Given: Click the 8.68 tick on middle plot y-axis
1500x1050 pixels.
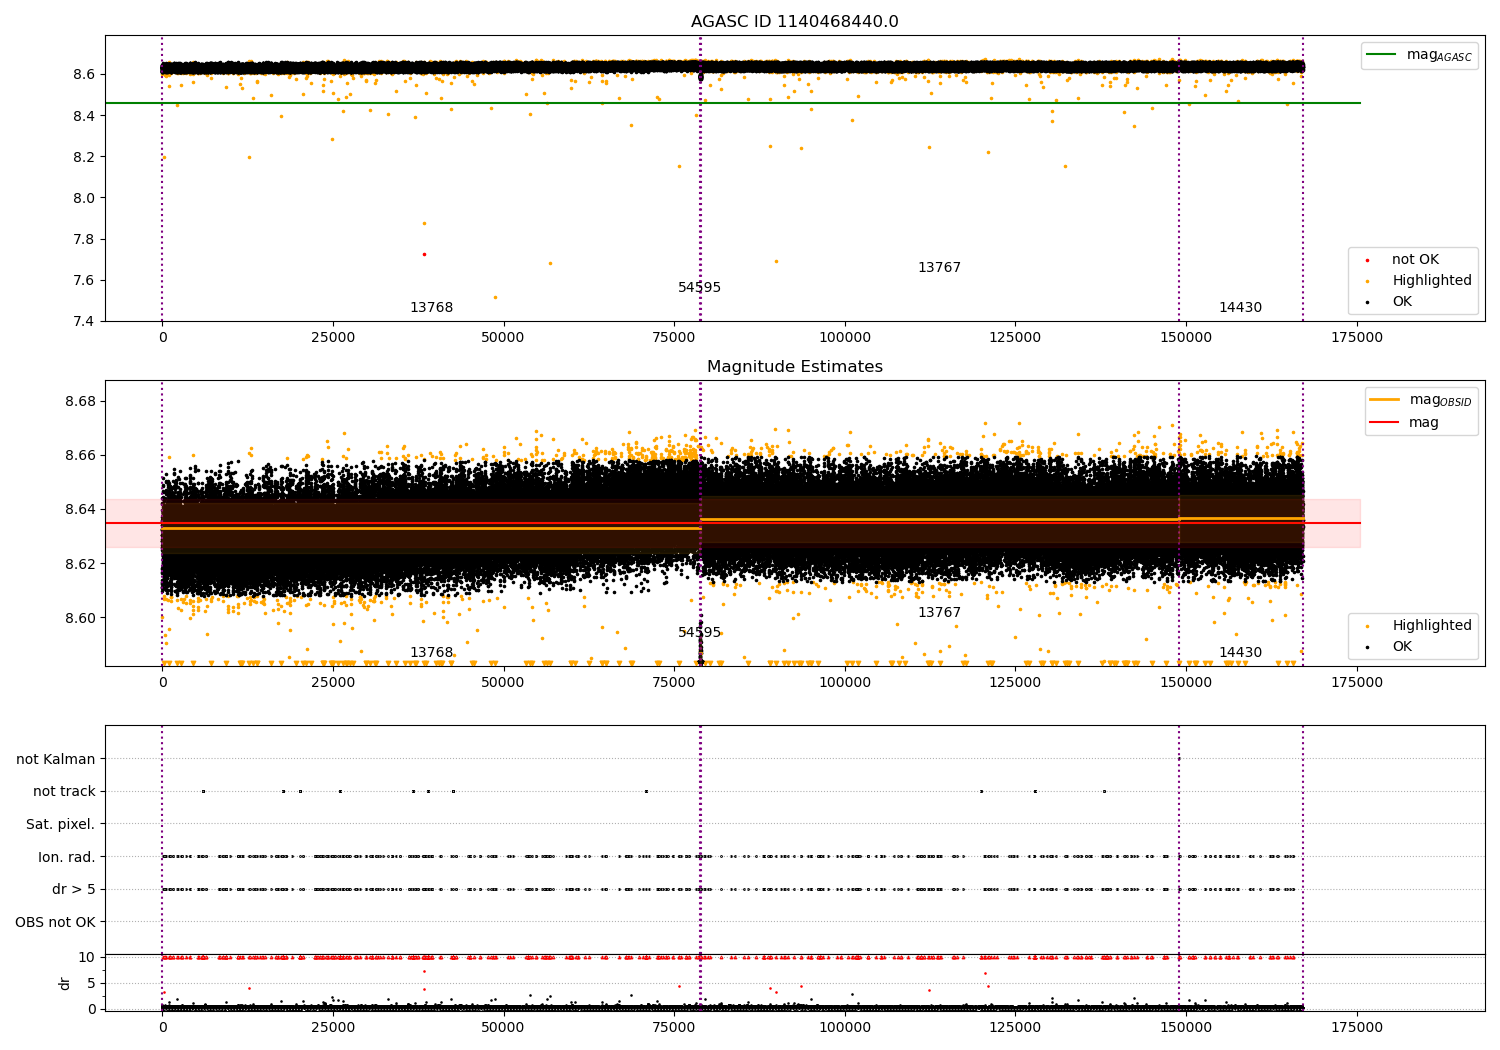Looking at the screenshot, I should coord(79,402).
